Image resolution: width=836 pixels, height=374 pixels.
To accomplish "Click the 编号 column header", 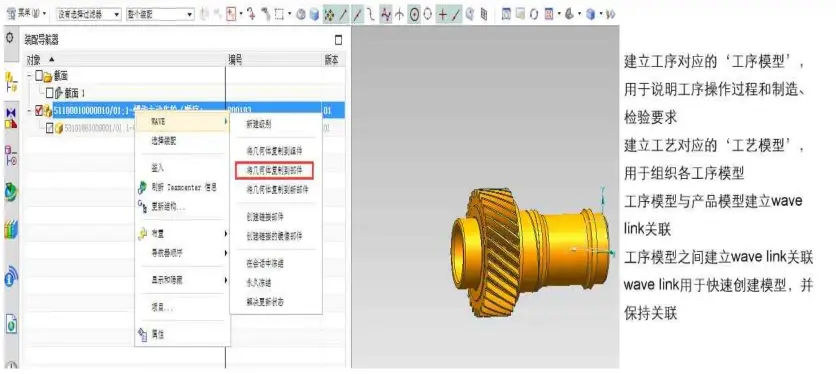I will tap(274, 60).
